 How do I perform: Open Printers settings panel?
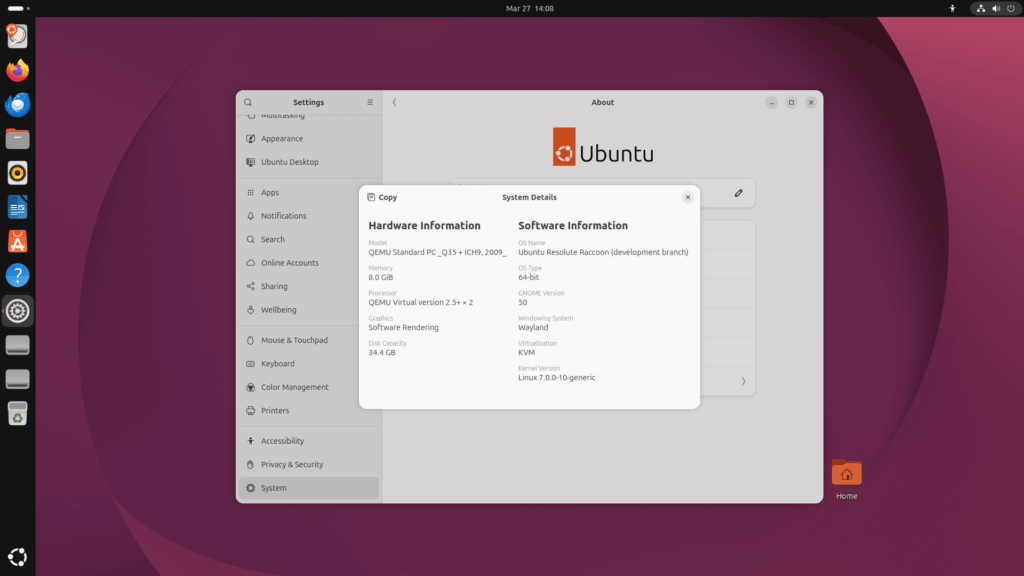point(274,411)
